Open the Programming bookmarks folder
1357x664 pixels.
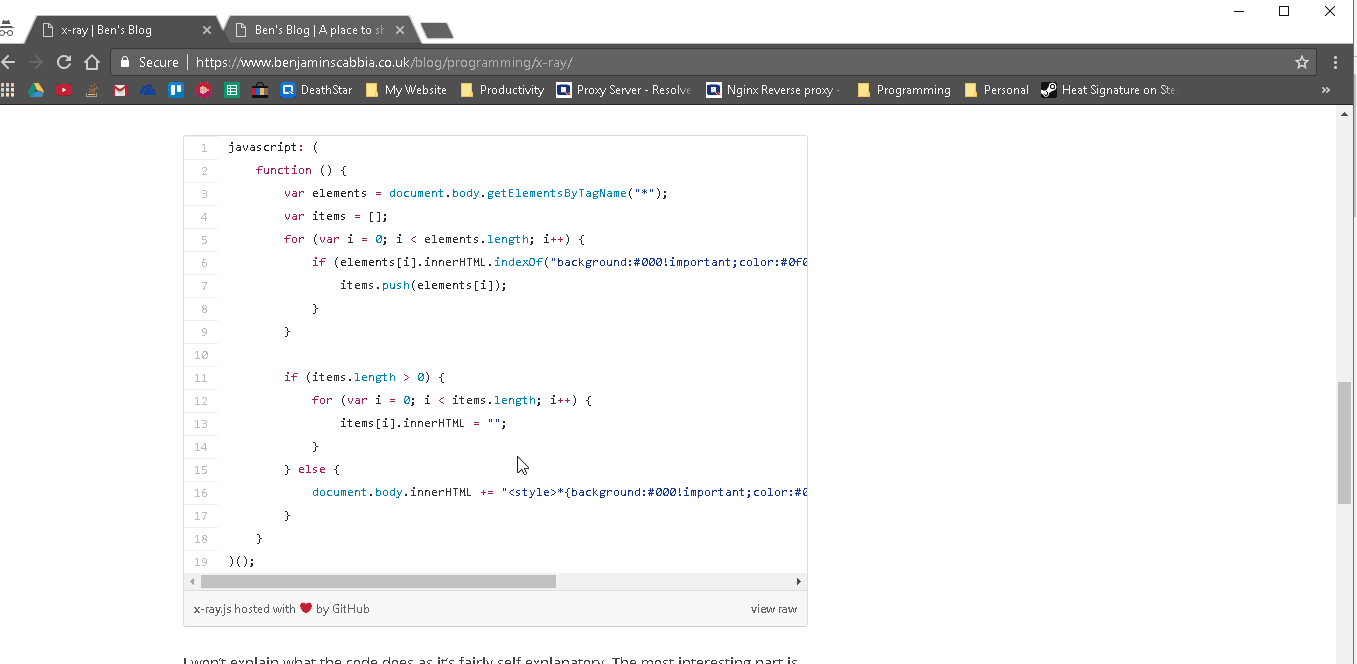pos(903,90)
